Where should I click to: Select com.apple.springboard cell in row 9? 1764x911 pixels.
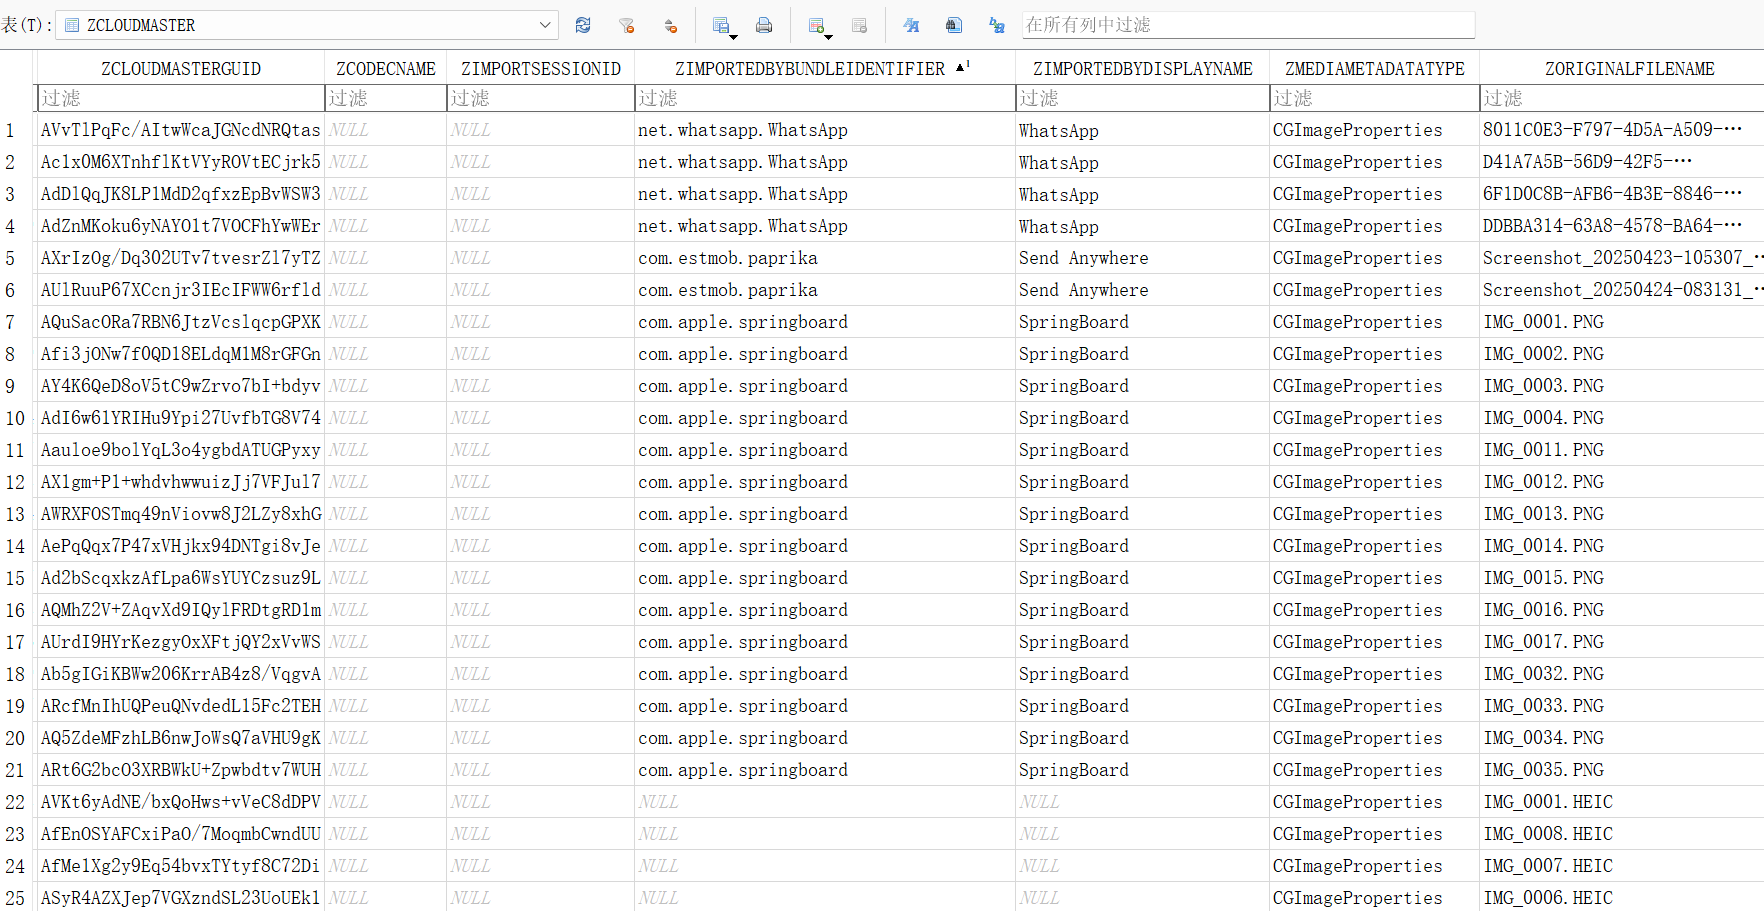tap(825, 386)
